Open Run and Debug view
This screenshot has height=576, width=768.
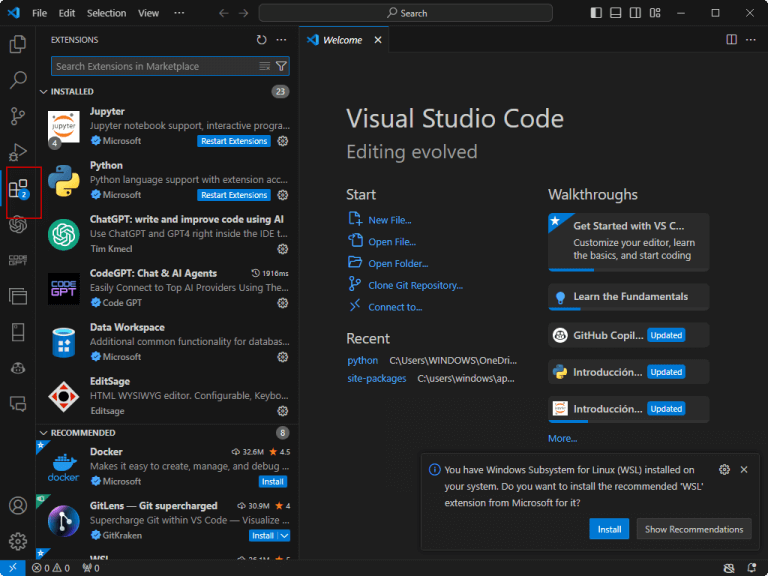[18, 152]
